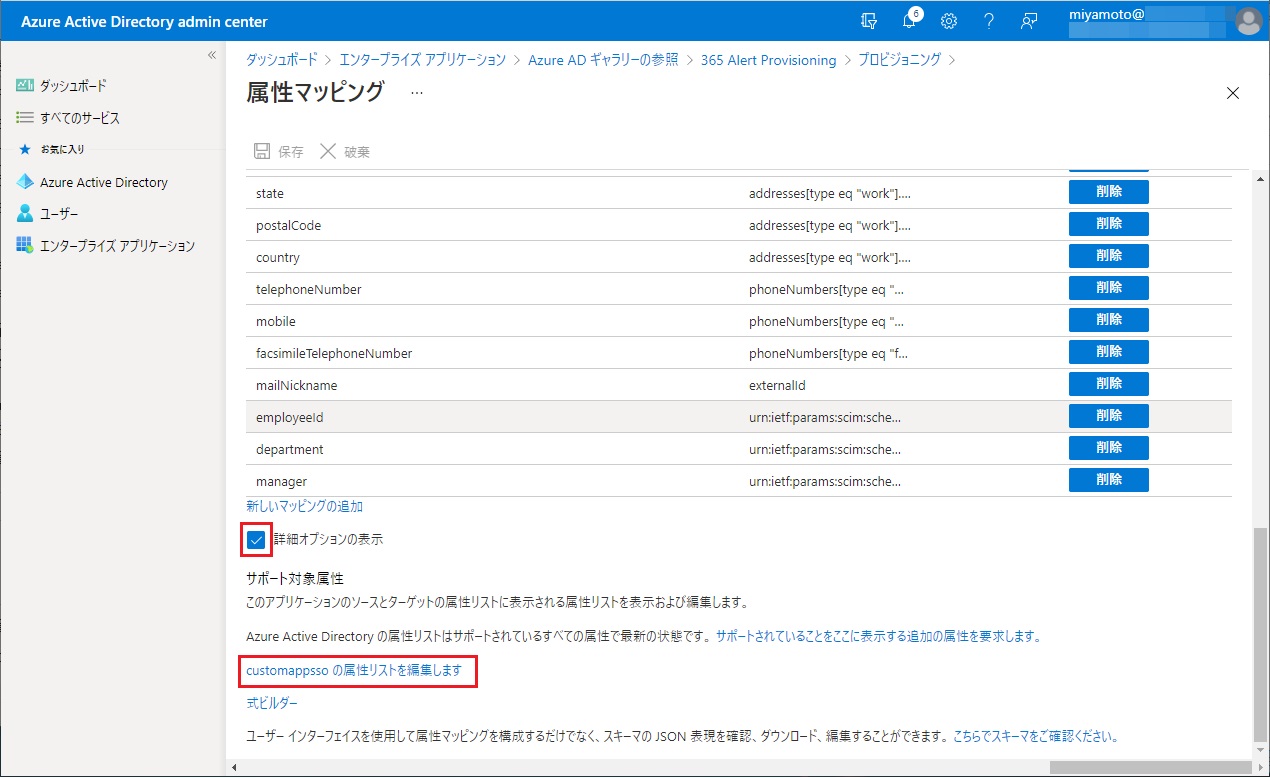Click the help question mark icon
This screenshot has height=778, width=1270.
coord(988,21)
